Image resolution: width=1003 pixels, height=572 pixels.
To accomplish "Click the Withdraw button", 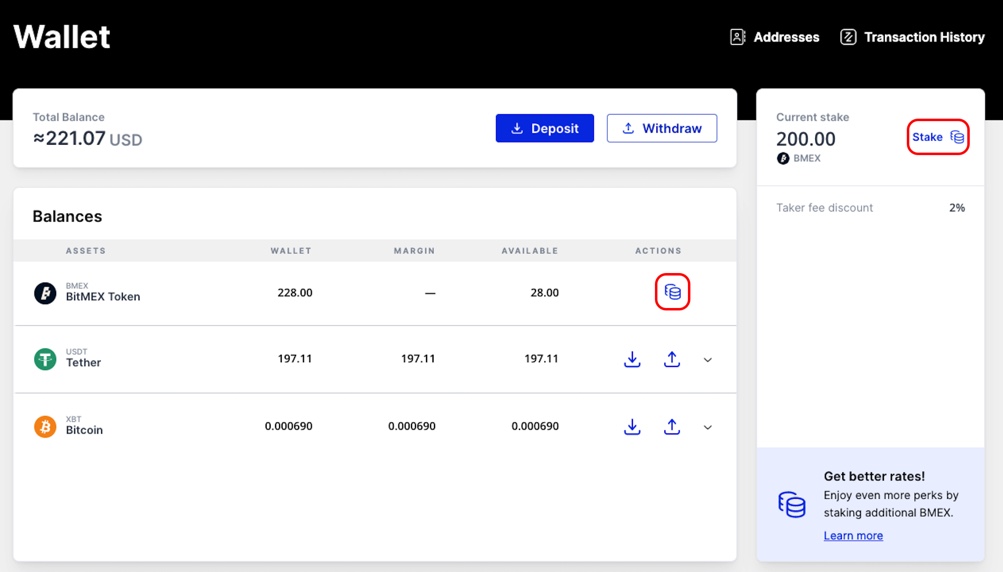I will tap(662, 128).
